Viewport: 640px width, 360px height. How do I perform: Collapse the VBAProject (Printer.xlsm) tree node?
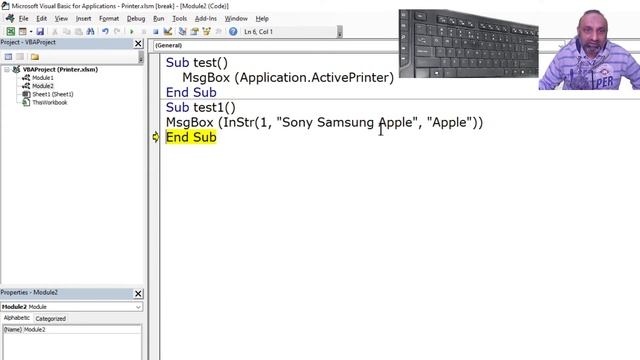pos(7,70)
